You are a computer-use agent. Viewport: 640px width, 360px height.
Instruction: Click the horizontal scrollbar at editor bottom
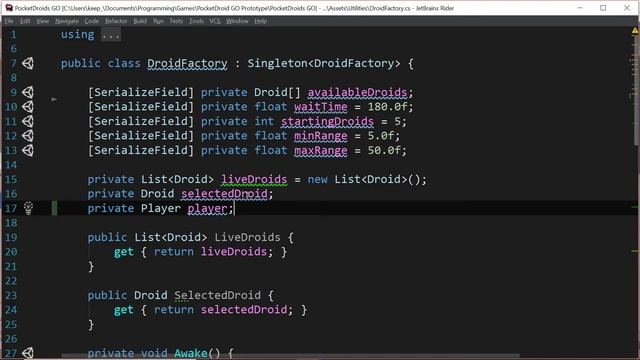291,356
